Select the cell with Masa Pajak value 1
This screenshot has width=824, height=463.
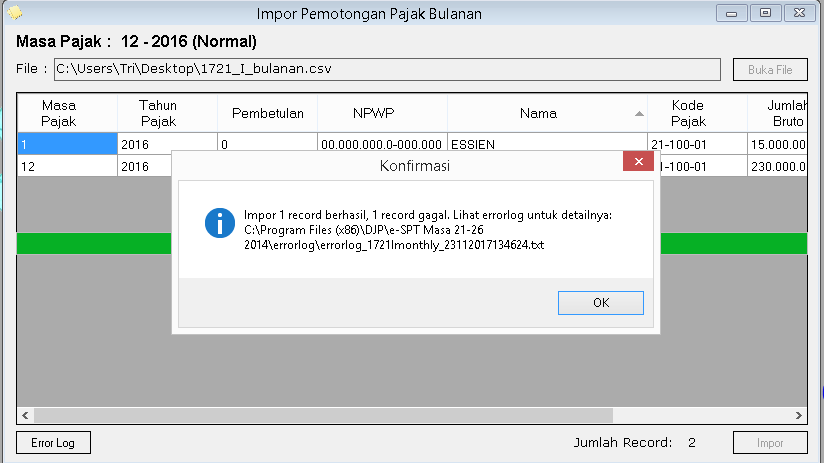tap(67, 144)
